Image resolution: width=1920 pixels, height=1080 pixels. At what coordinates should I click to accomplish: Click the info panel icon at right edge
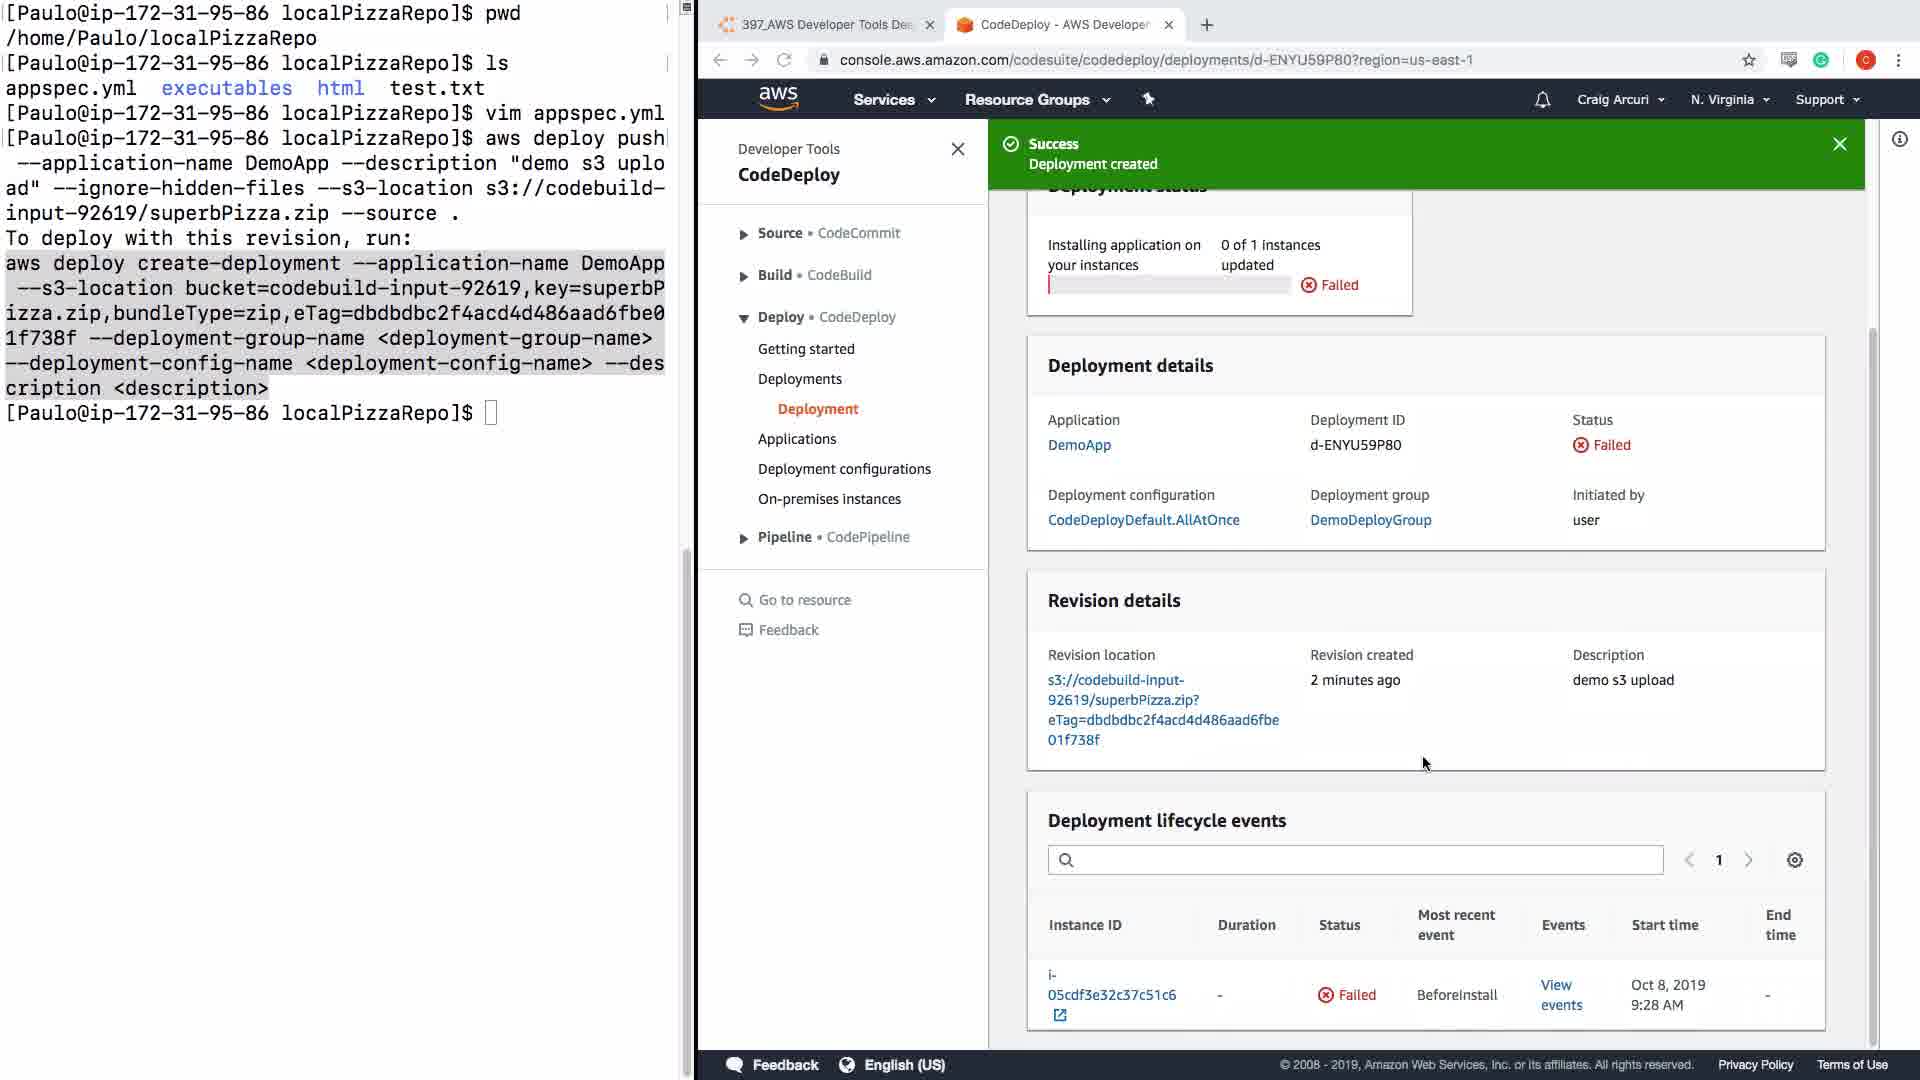pos(1899,139)
